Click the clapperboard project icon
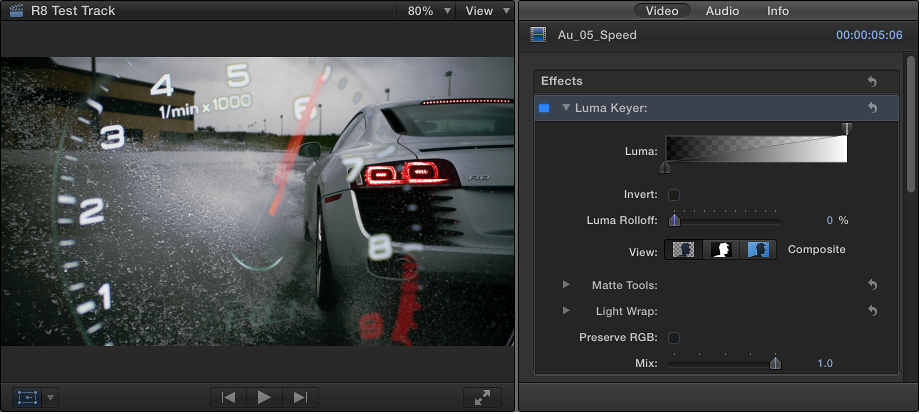 tap(17, 10)
